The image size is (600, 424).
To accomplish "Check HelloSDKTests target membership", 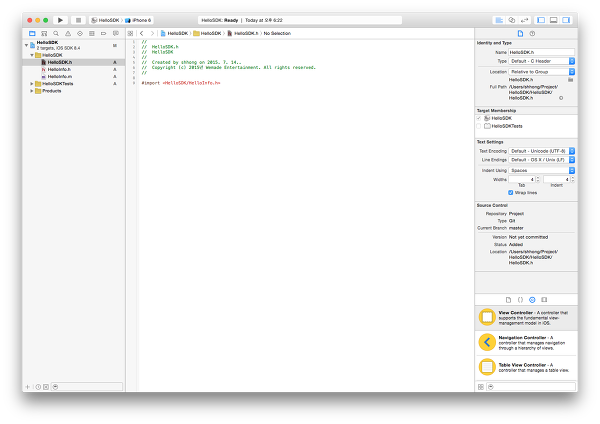I will pyautogui.click(x=479, y=126).
